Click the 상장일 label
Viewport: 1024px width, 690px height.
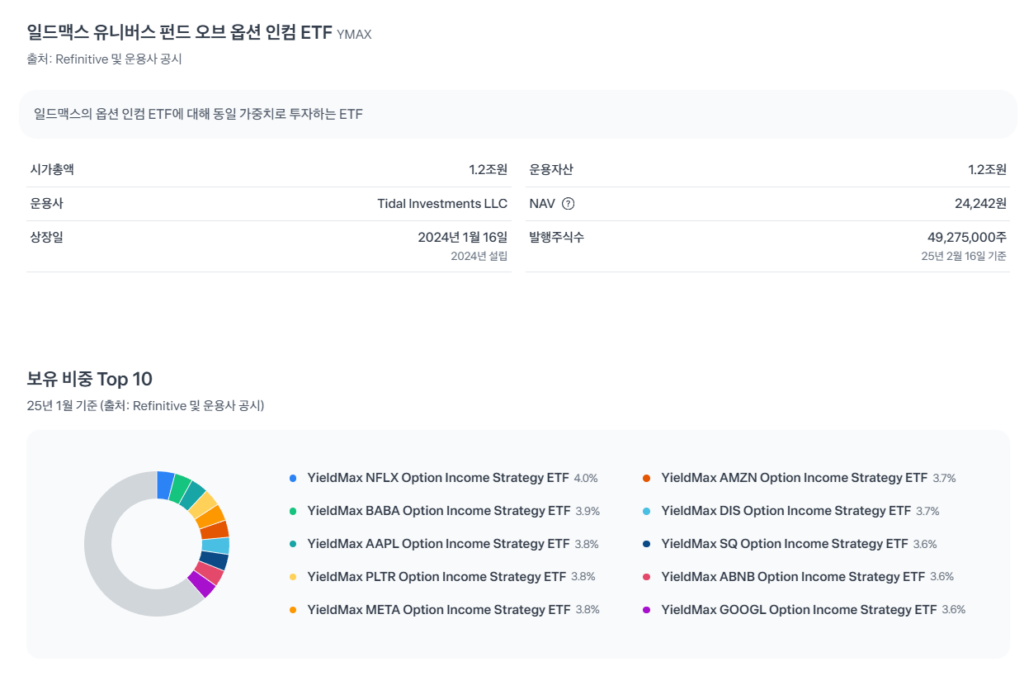[x=47, y=238]
